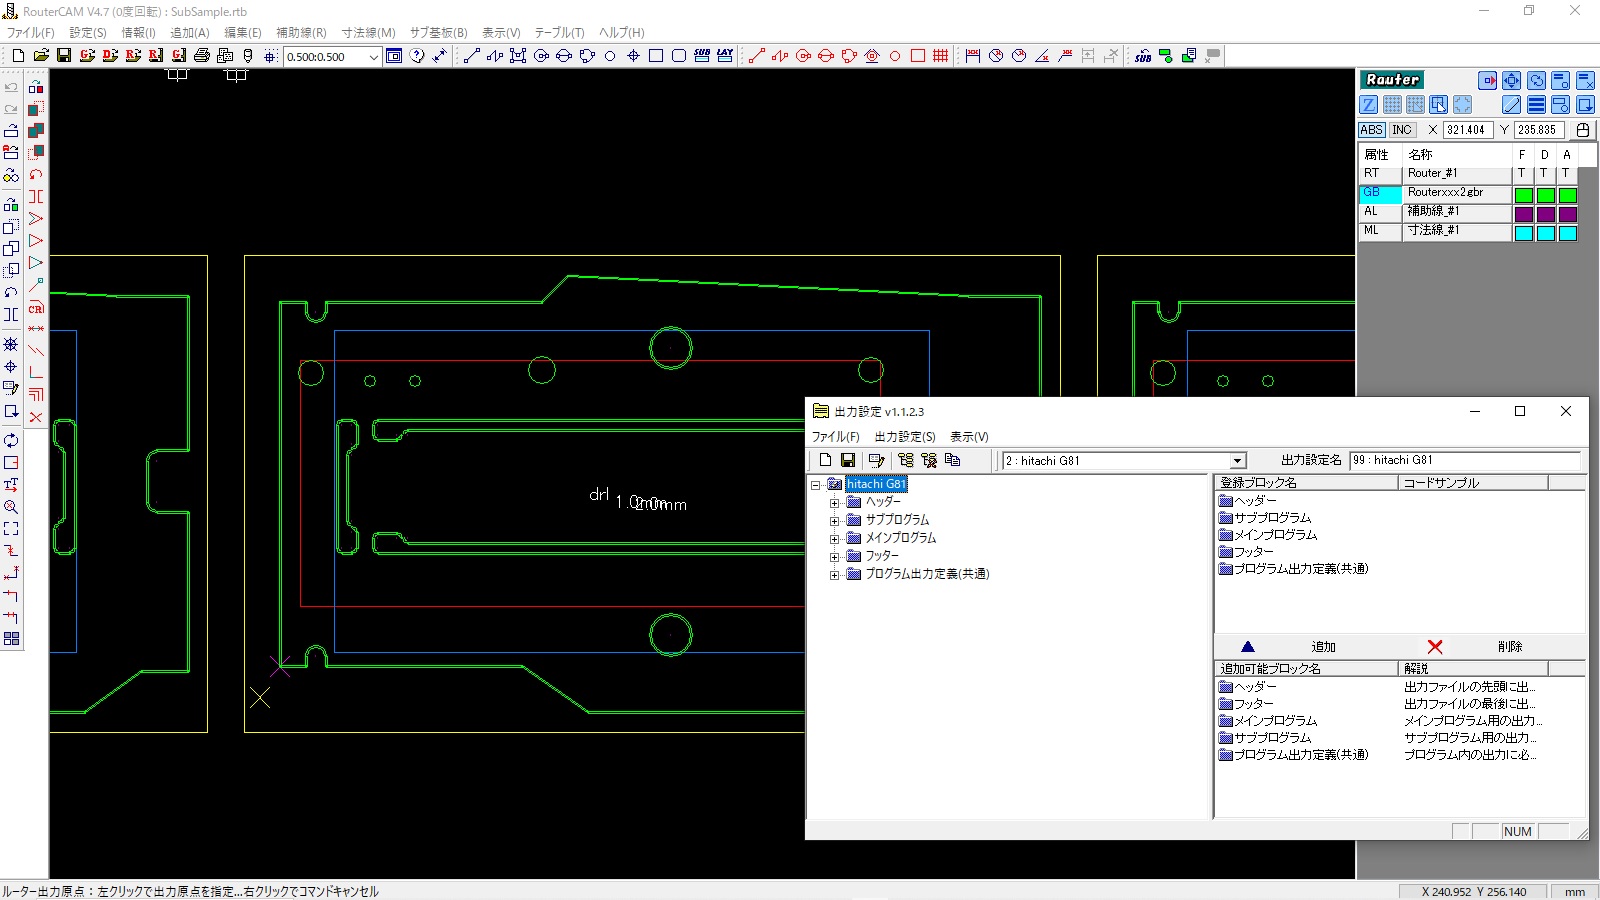Open 出力設定(S) menu in dialog
The width and height of the screenshot is (1600, 900).
pos(904,437)
